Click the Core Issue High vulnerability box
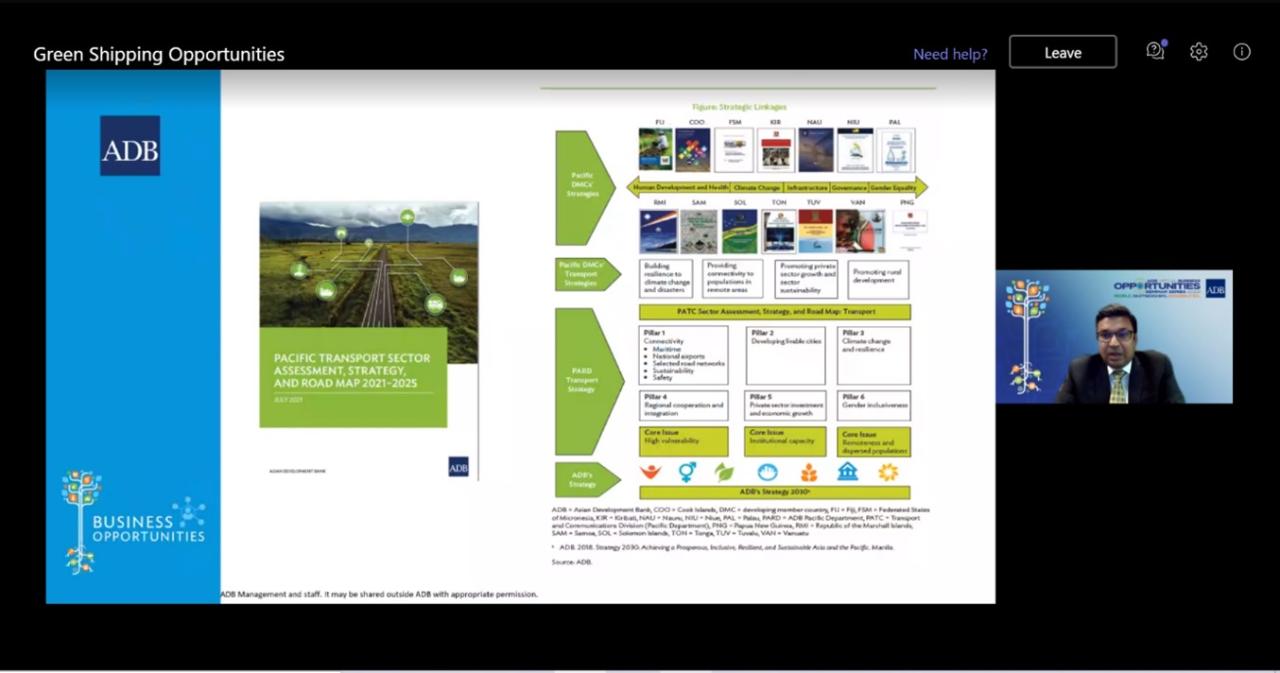The image size is (1280, 673). click(x=684, y=441)
